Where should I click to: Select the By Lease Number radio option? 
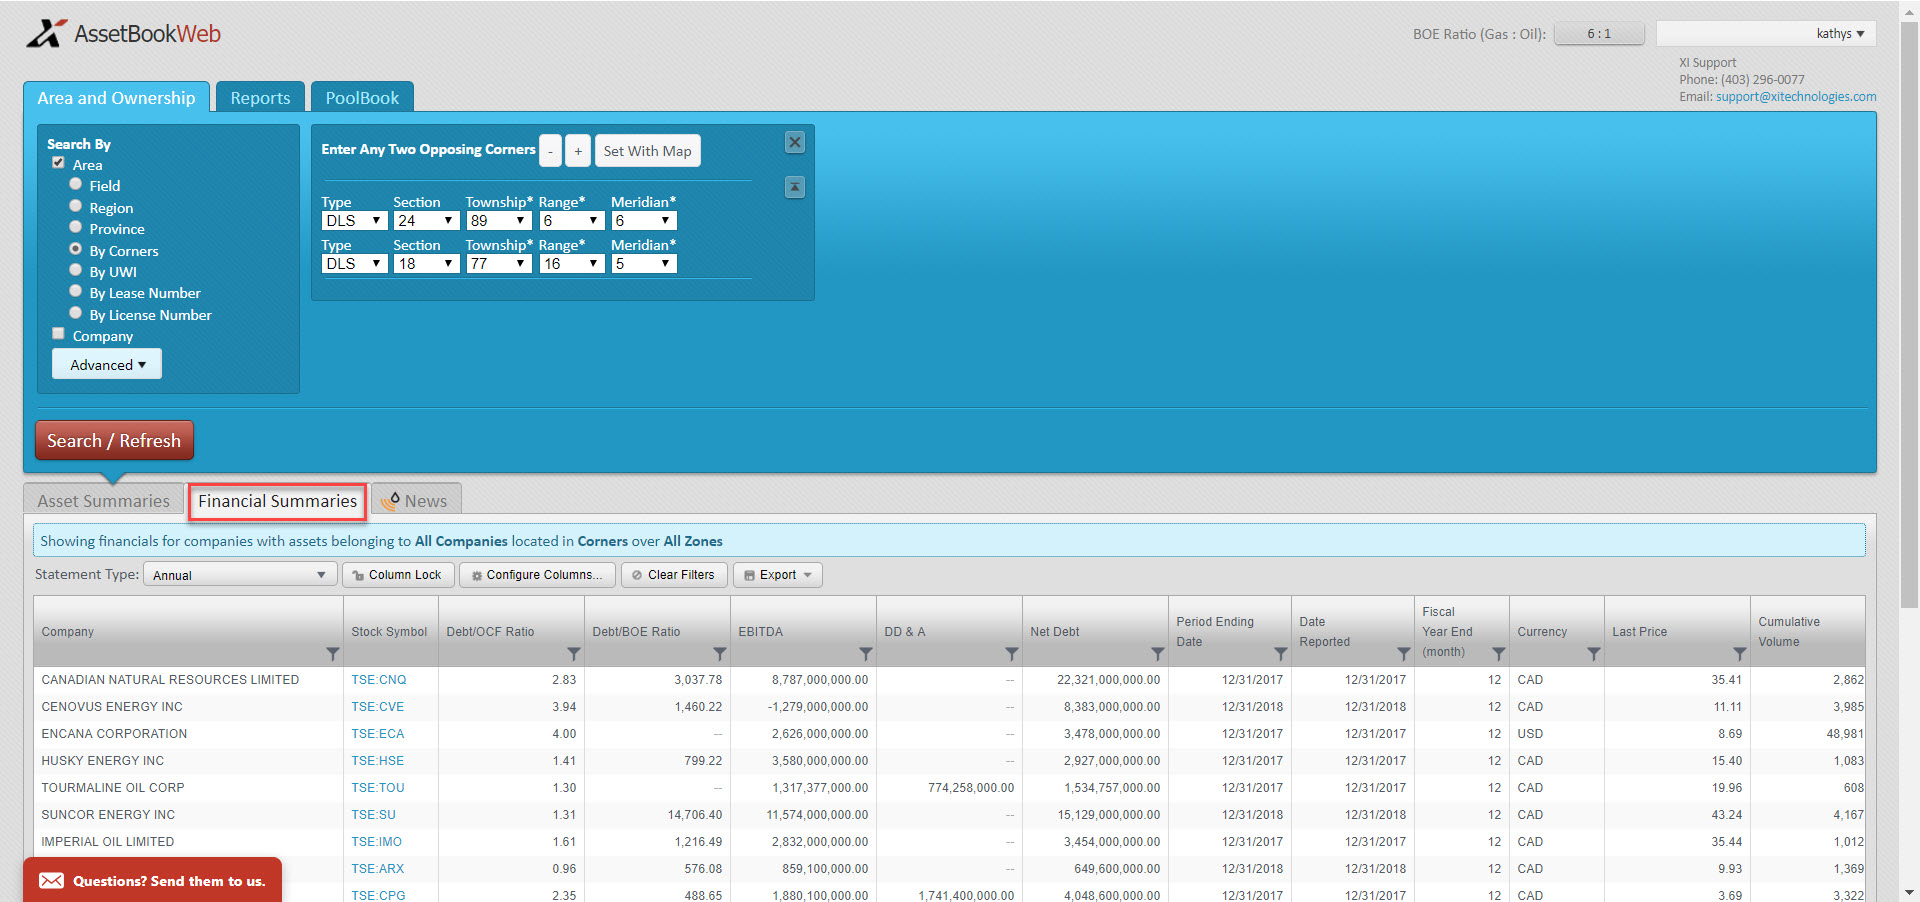click(75, 291)
